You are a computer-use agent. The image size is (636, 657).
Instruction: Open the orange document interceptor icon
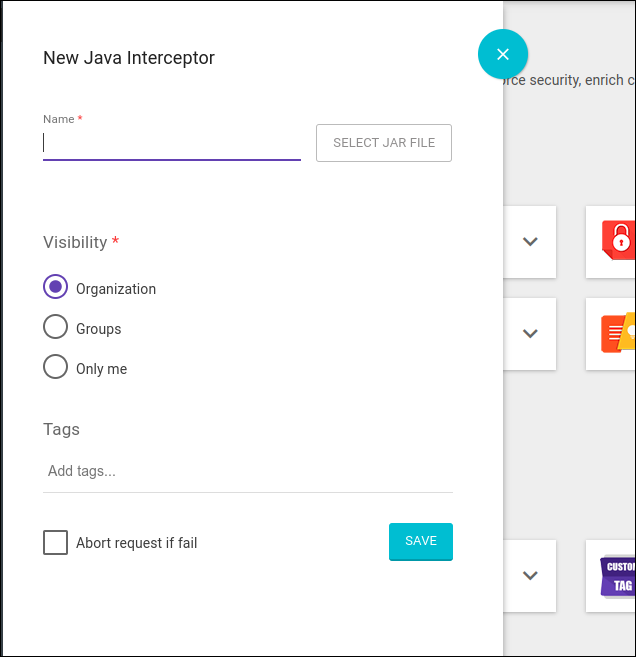618,332
